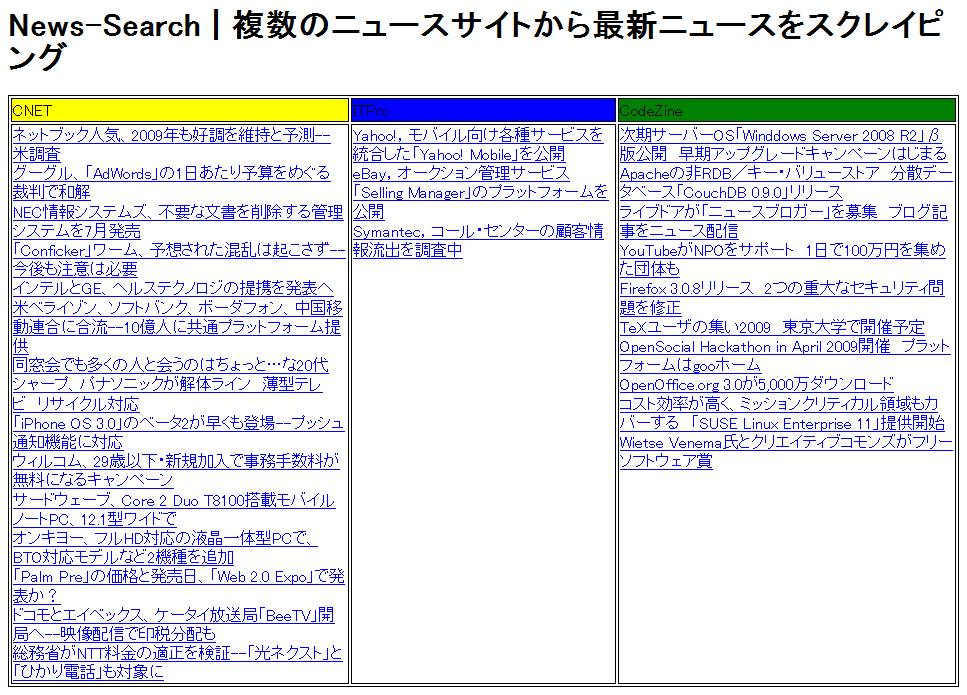Open the Palm Pre price and release link
This screenshot has width=967, height=695.
(178, 586)
